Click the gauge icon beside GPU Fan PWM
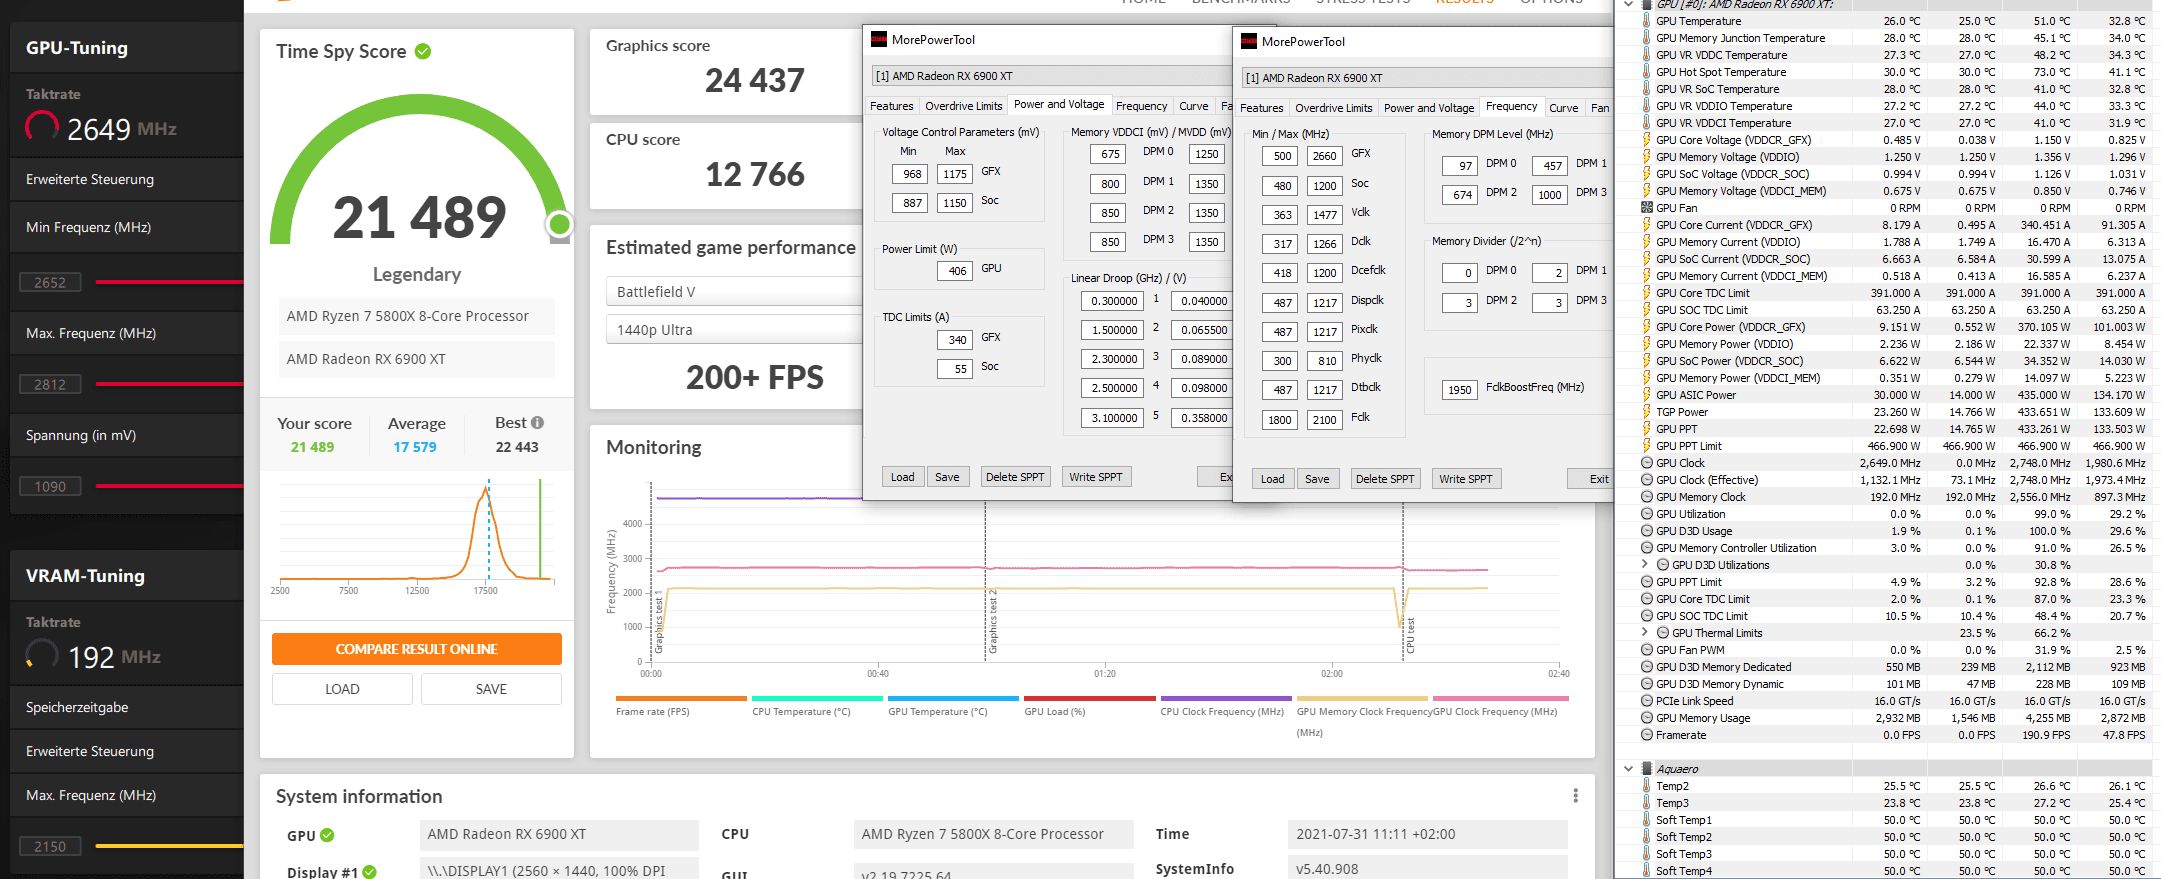Viewport: 2161px width, 879px height. [x=1646, y=650]
